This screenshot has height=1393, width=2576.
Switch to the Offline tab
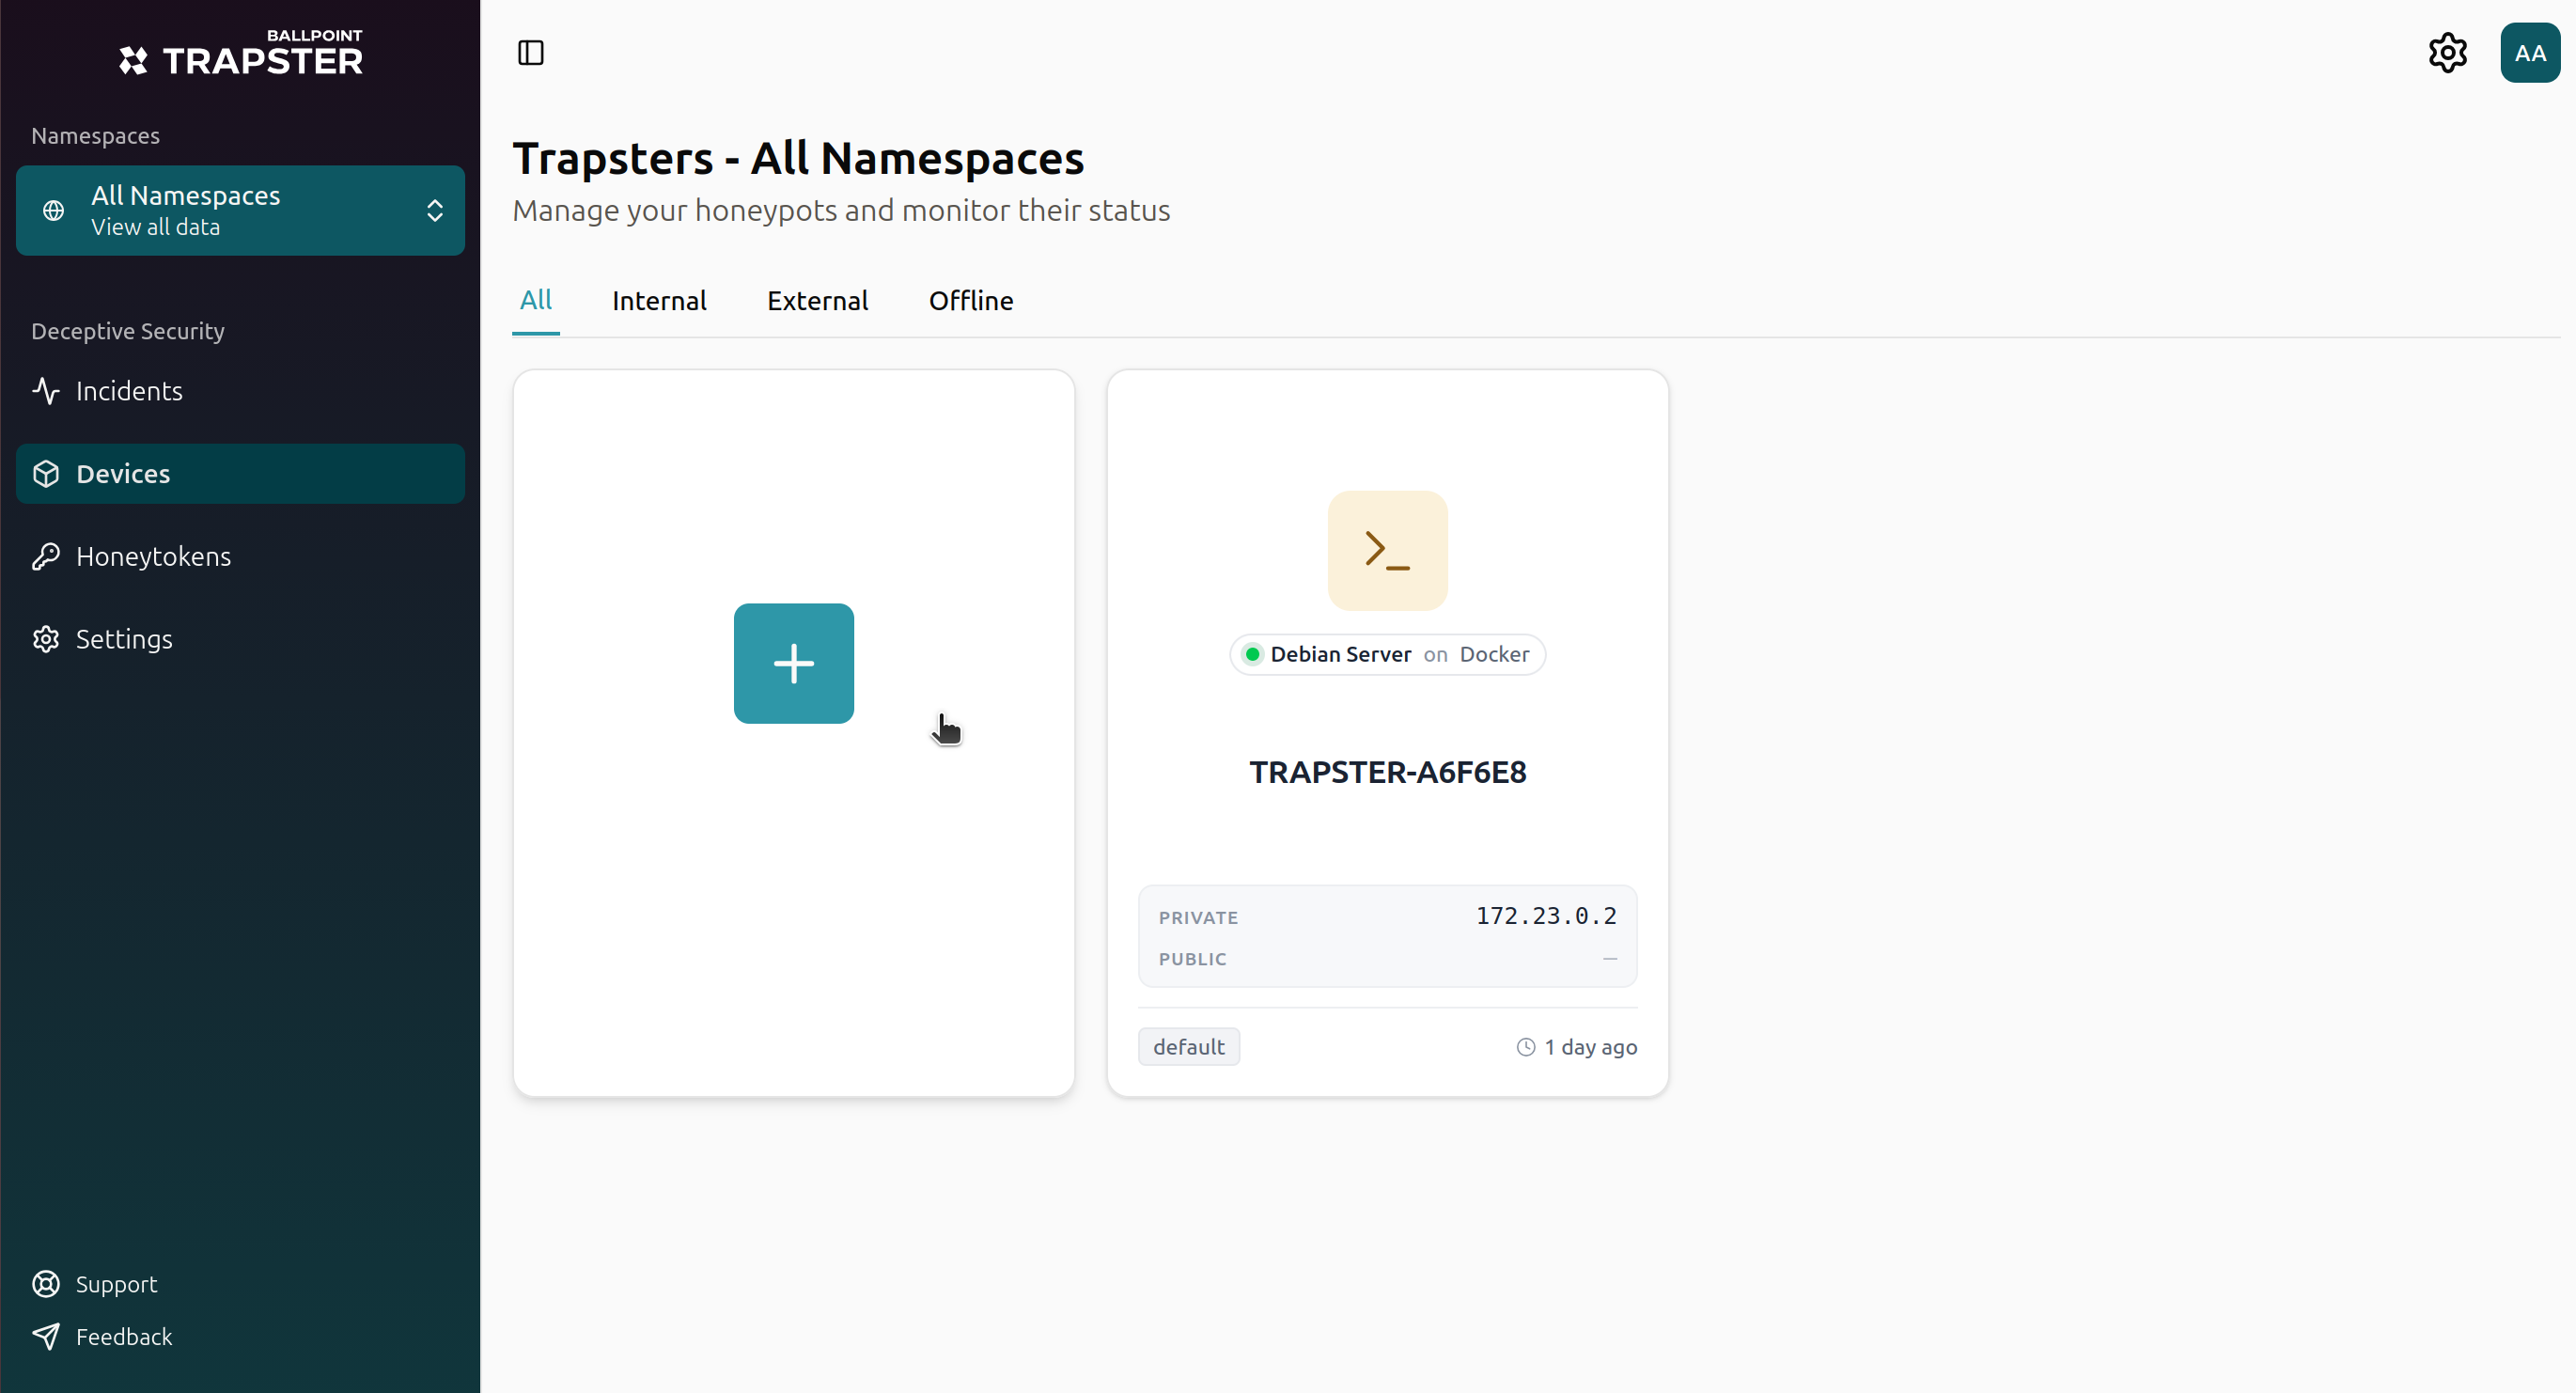click(x=971, y=301)
